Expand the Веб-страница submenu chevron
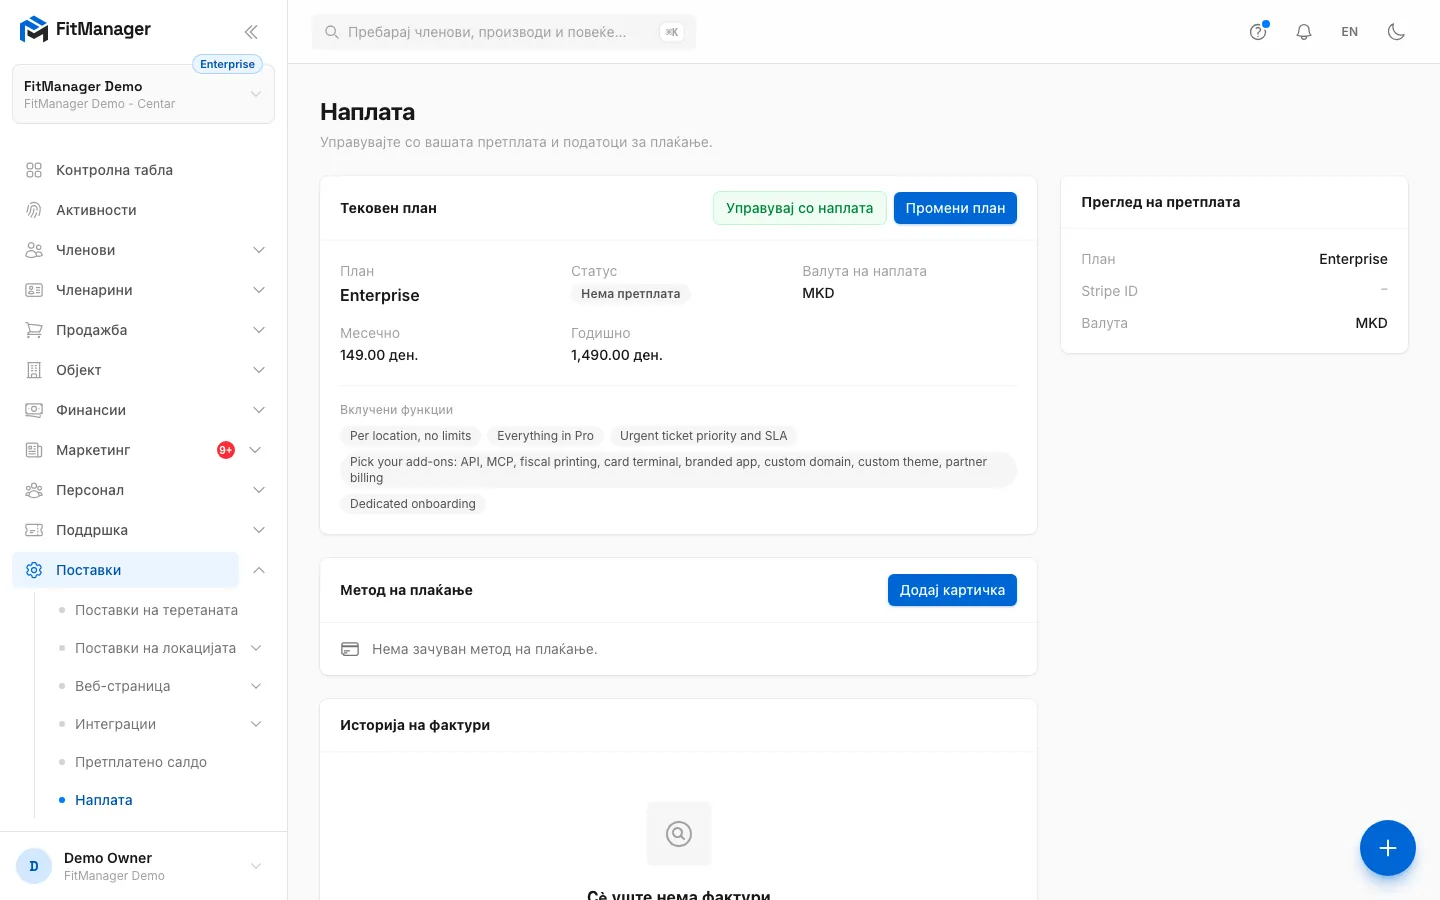 click(x=256, y=686)
